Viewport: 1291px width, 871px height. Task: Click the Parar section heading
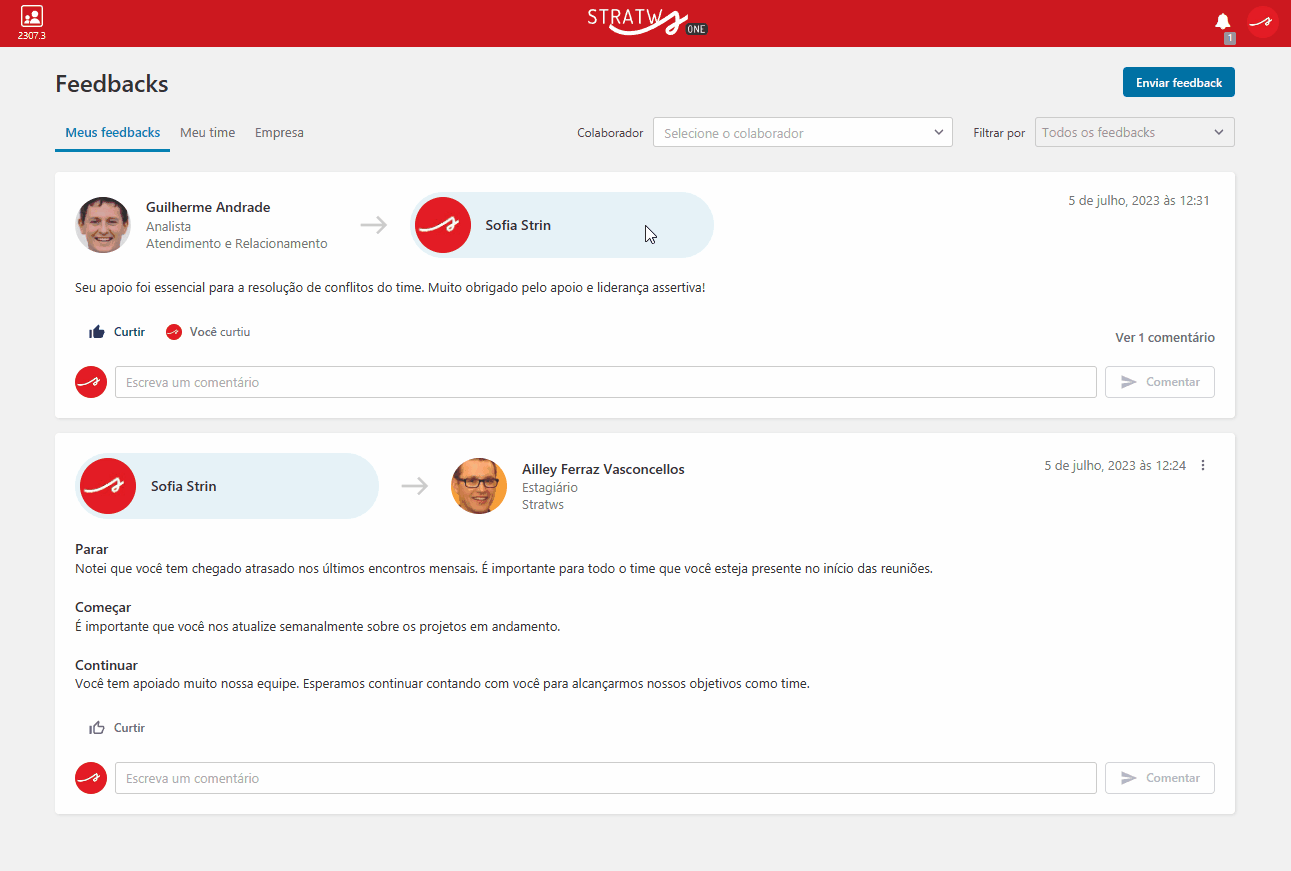92,549
